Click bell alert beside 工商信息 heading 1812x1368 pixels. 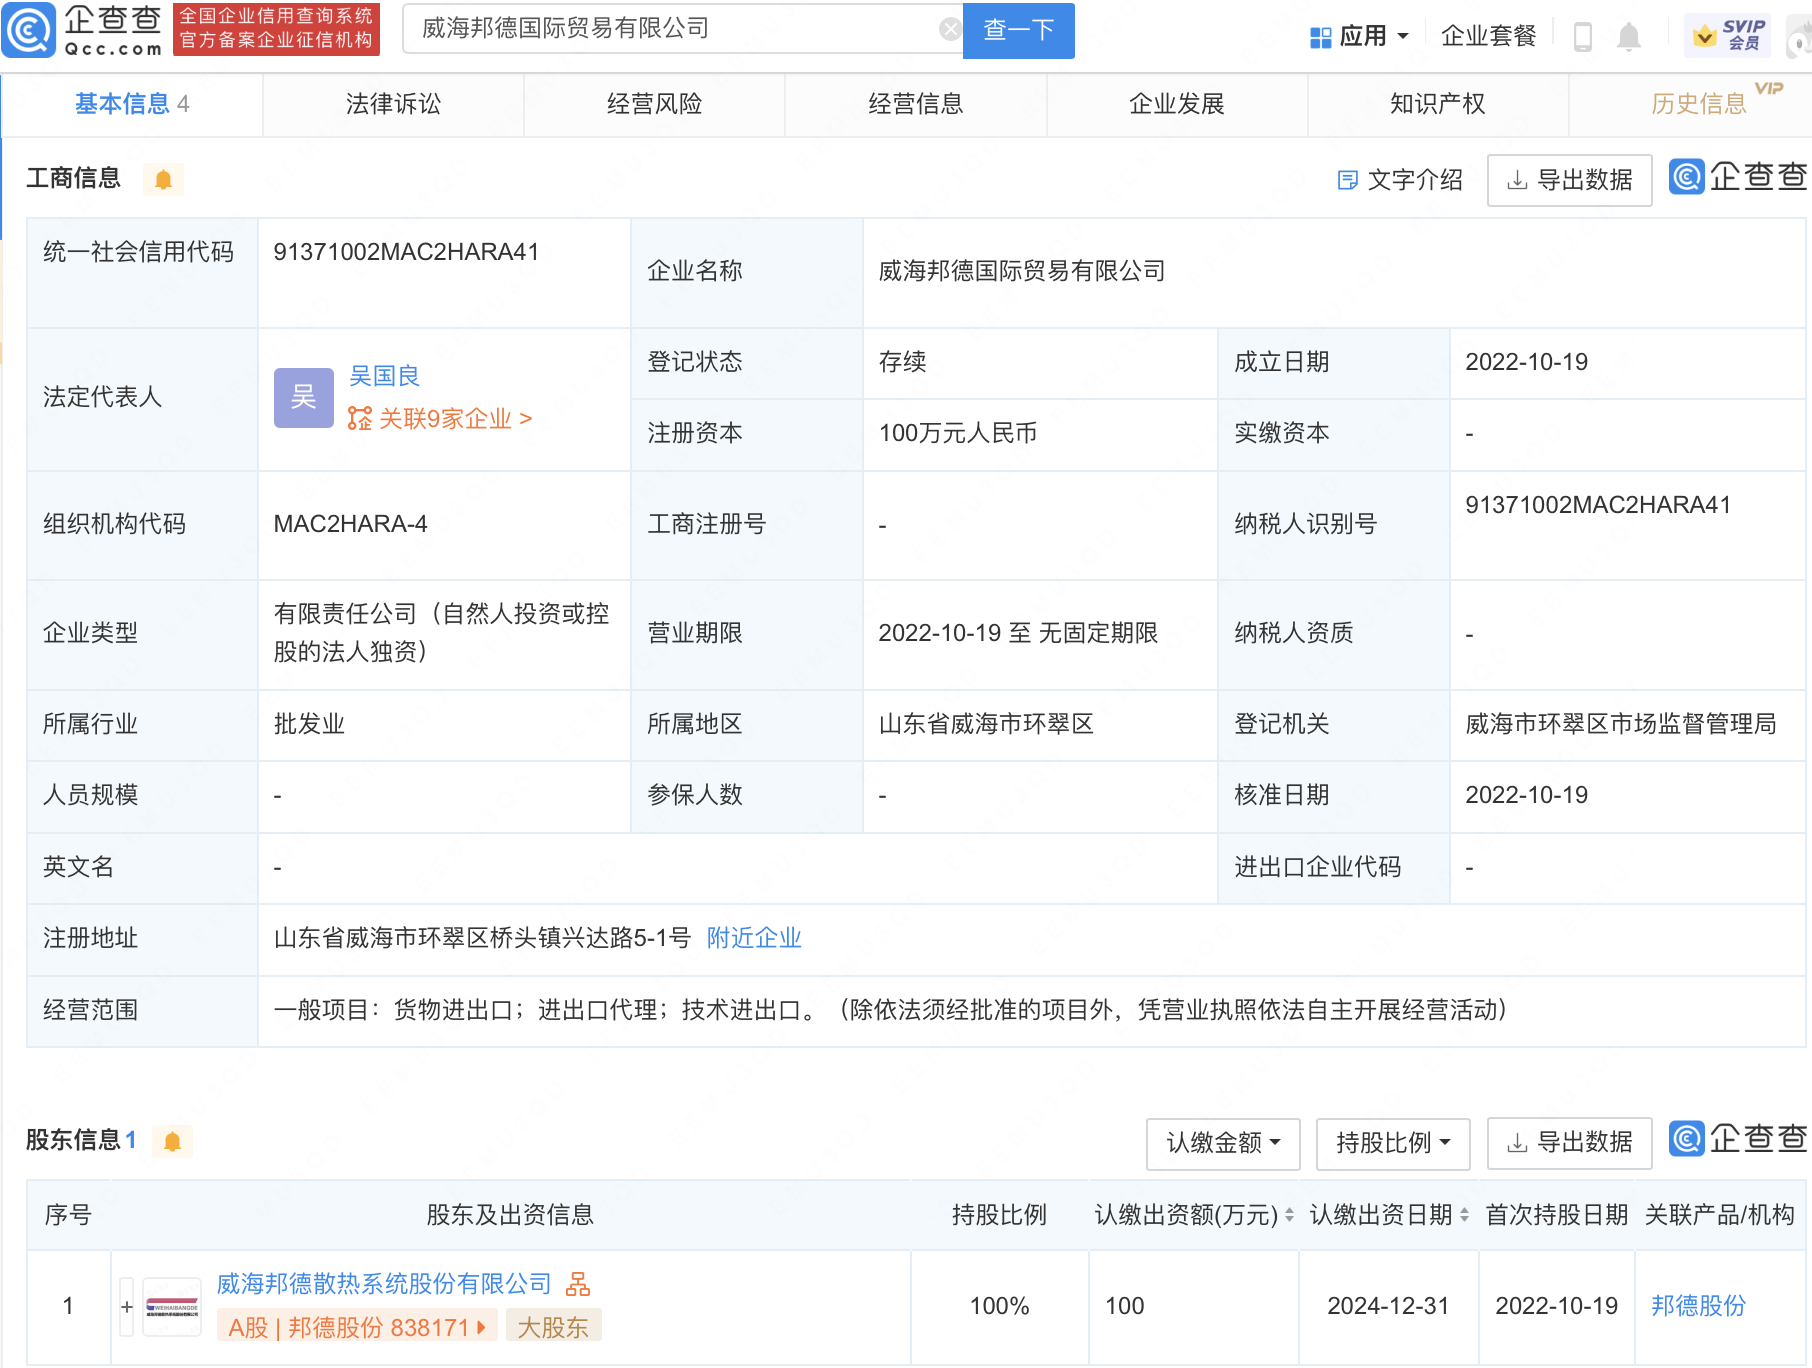coord(164,179)
